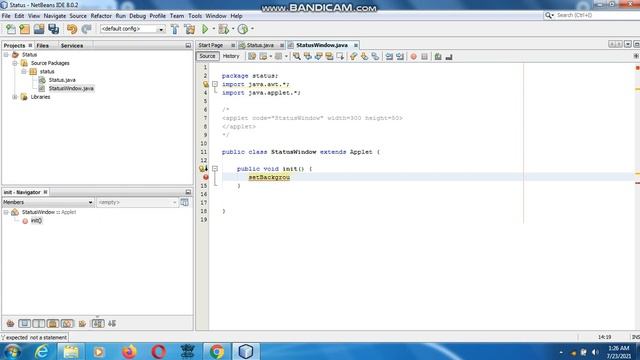Collapse the Status project node
The height and width of the screenshot is (360, 640).
[x=6, y=55]
